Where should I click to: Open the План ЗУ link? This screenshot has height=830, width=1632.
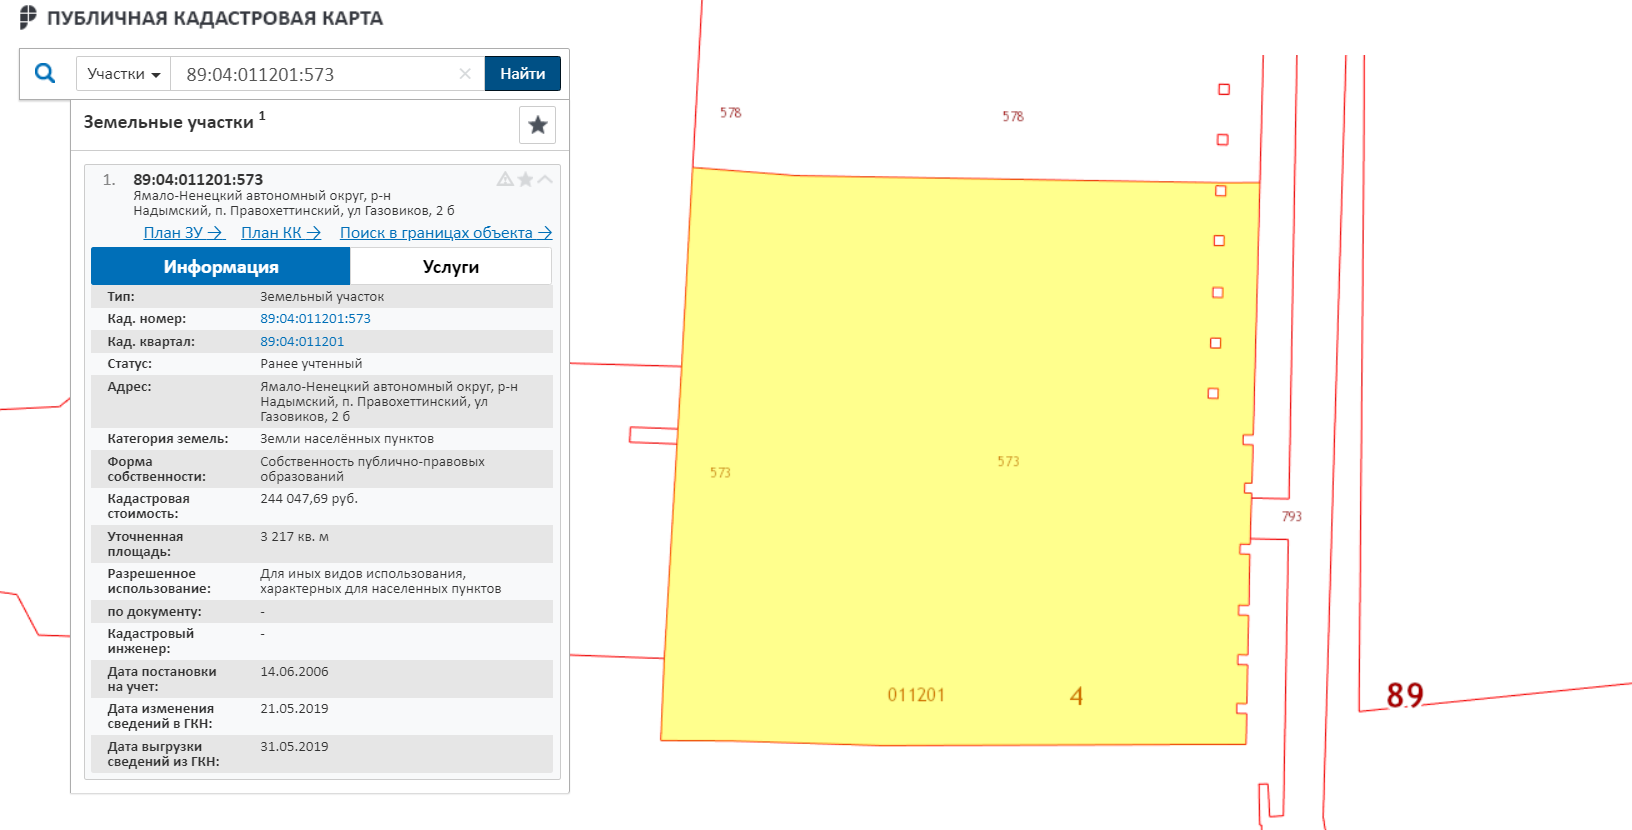pos(183,233)
